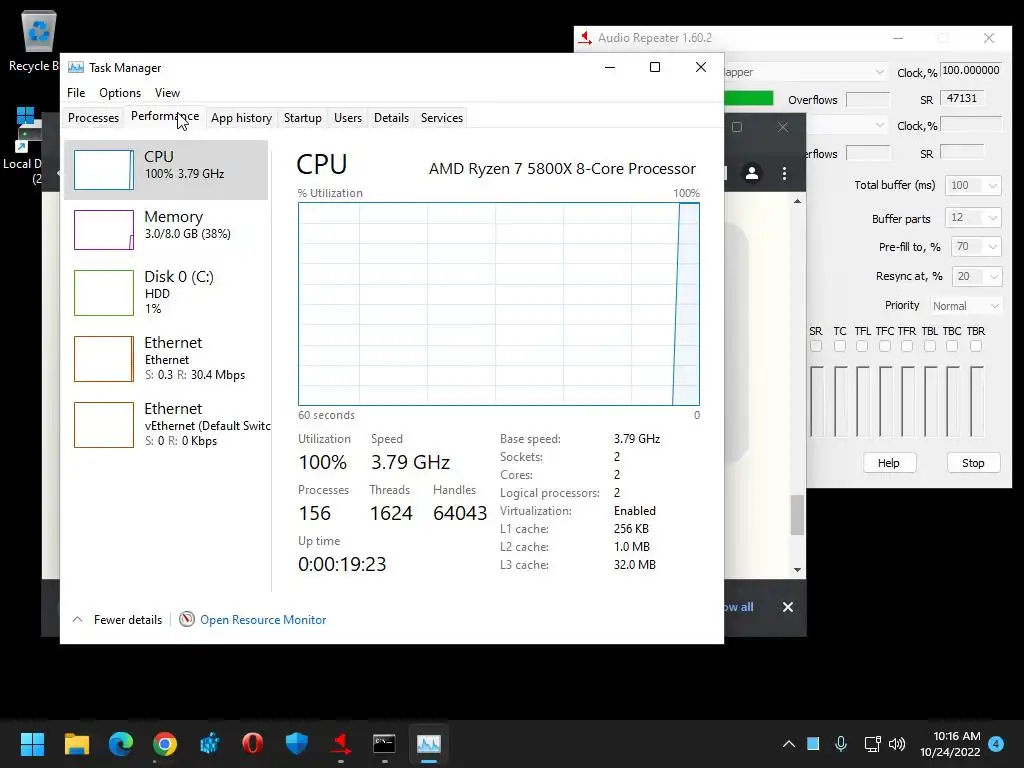The height and width of the screenshot is (768, 1024).
Task: Switch to the Users tab
Action: (x=347, y=118)
